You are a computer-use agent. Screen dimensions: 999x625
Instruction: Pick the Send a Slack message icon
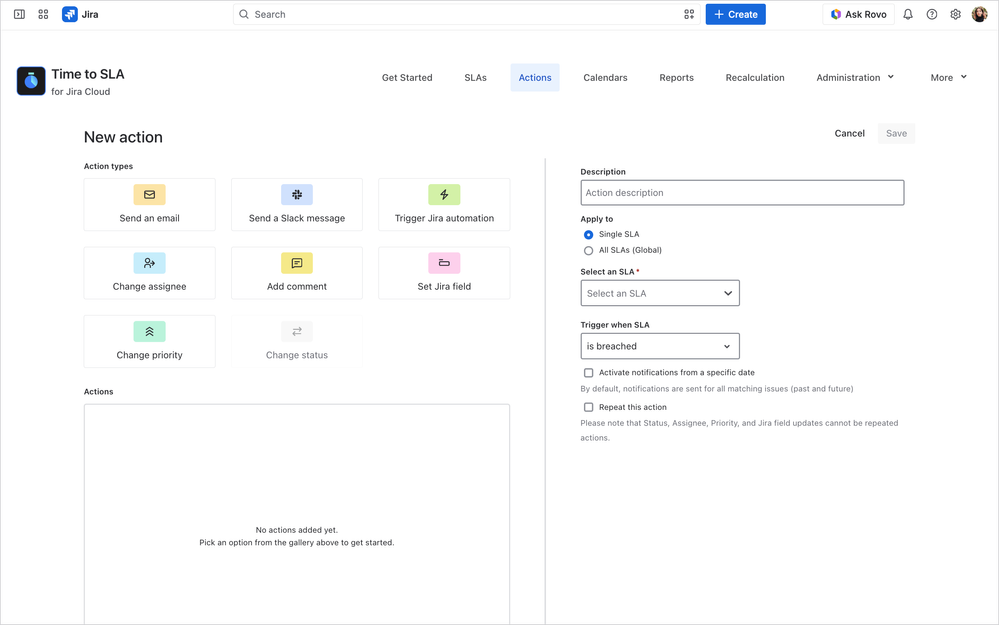pyautogui.click(x=297, y=195)
